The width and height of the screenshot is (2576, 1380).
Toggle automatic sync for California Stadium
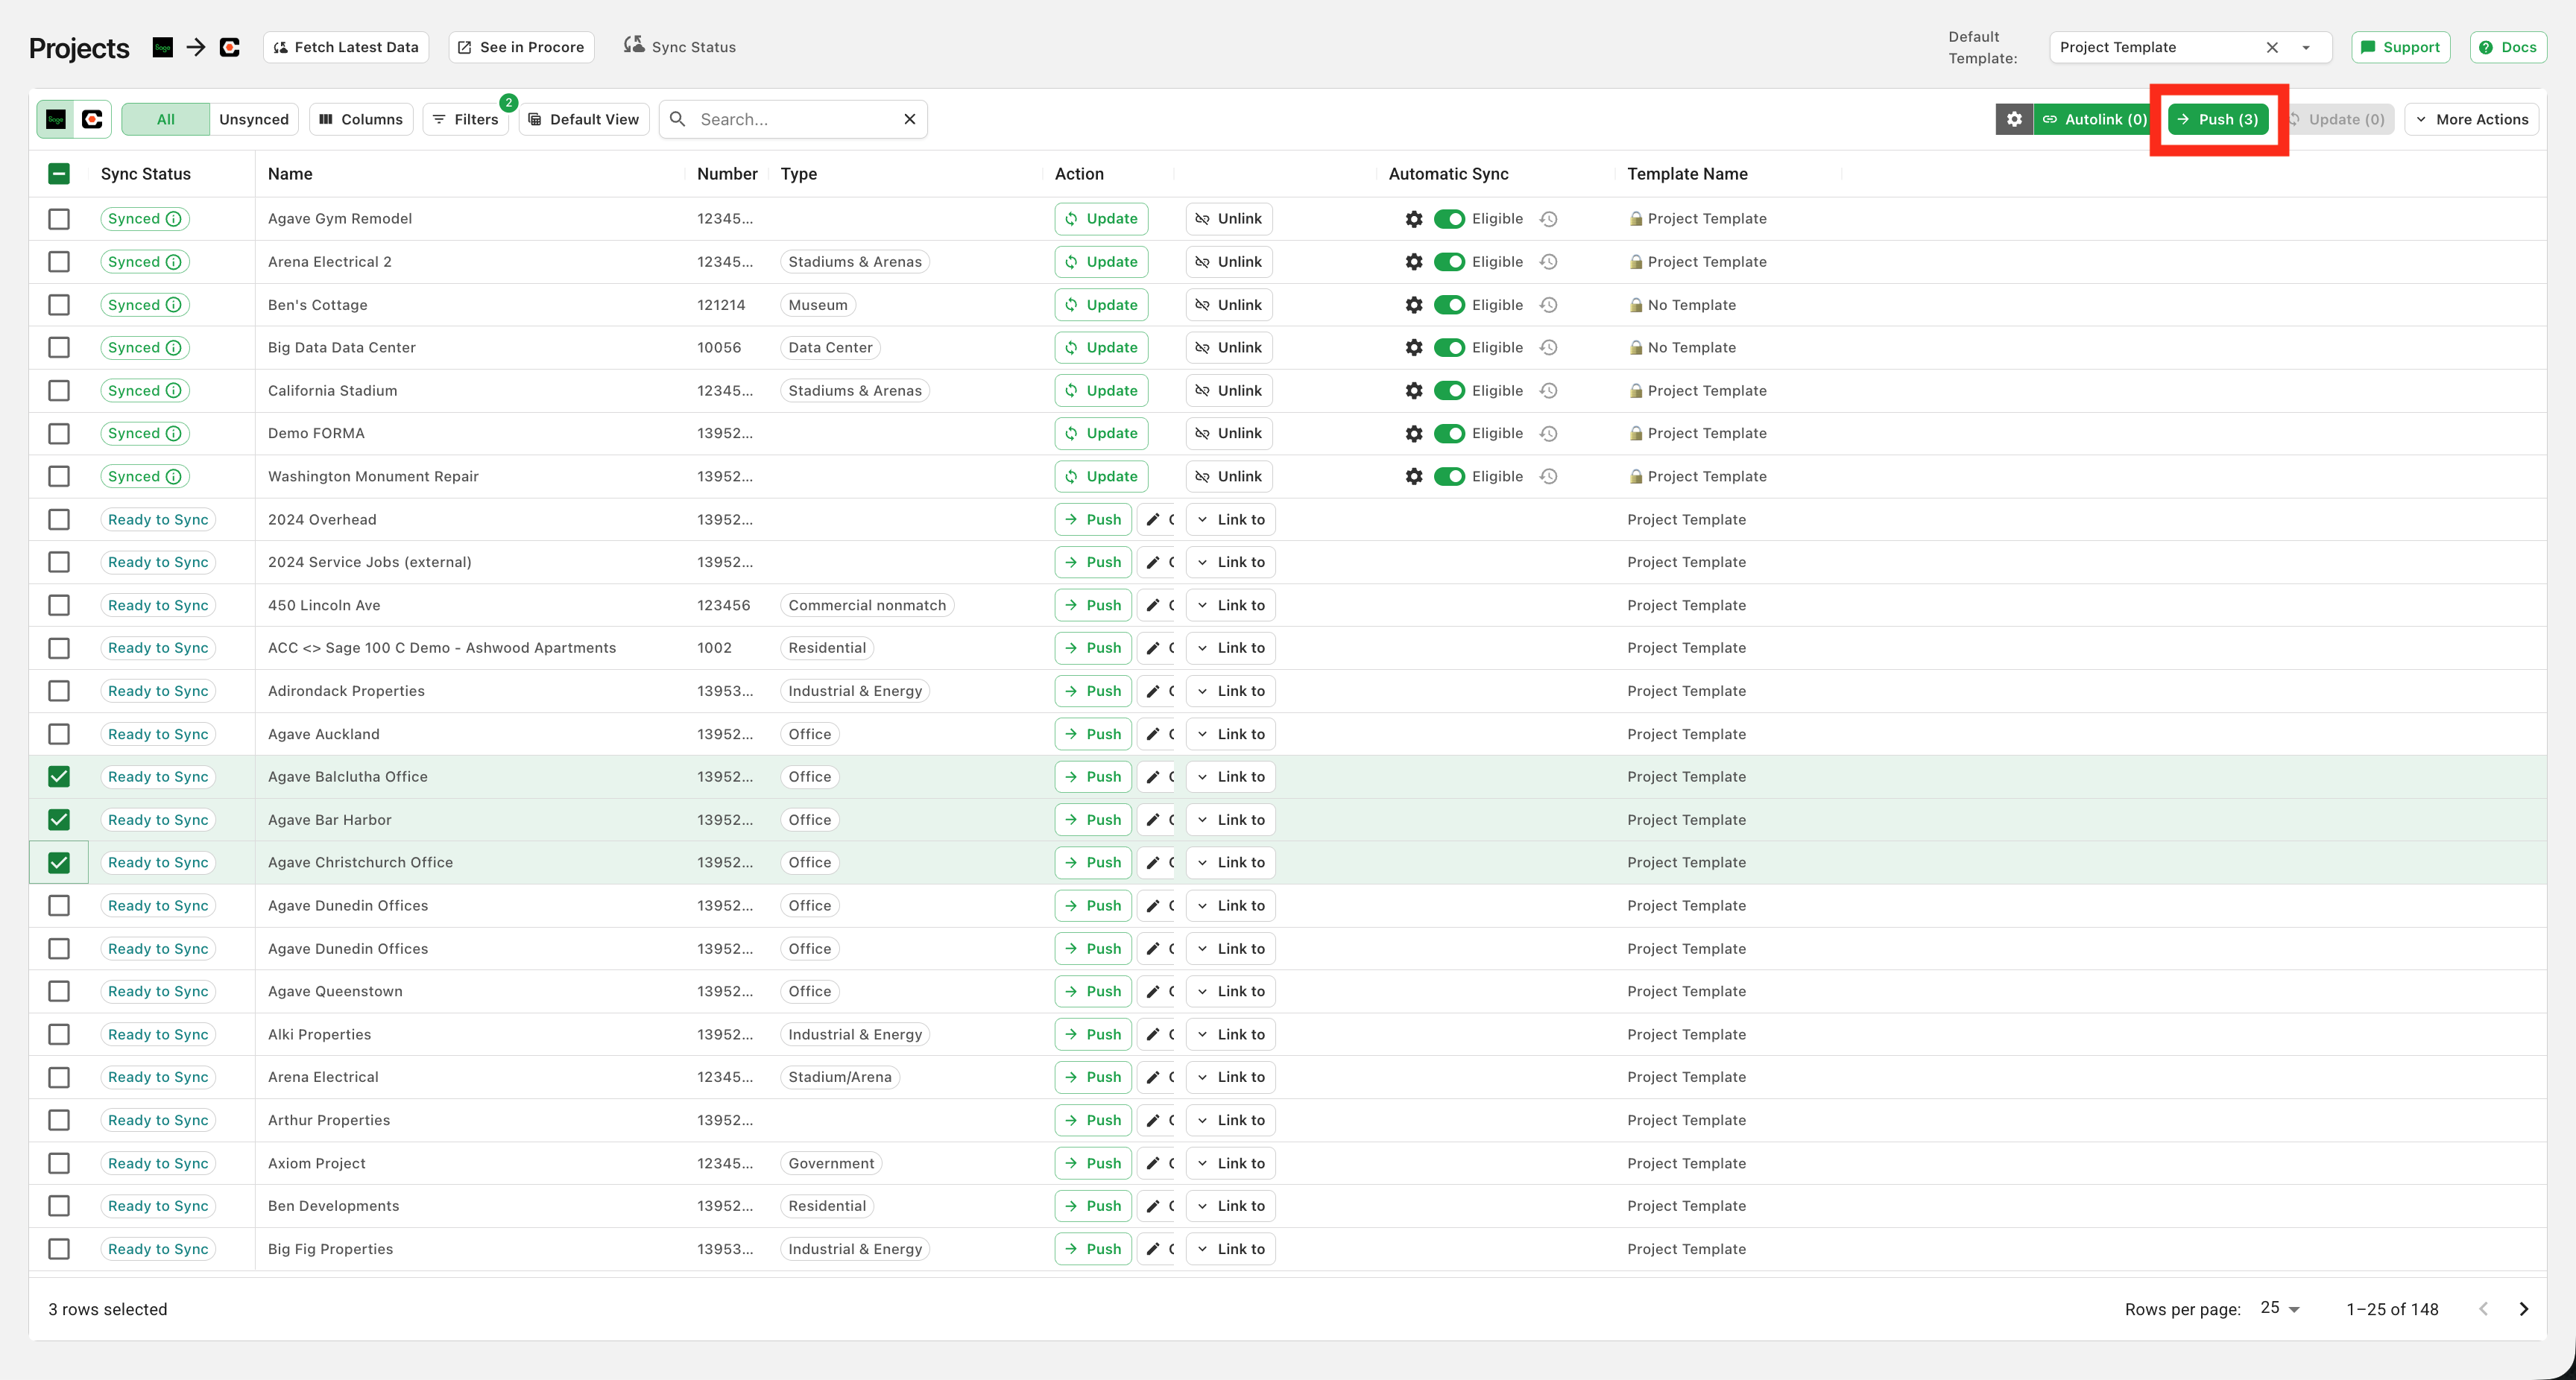[x=1449, y=391]
